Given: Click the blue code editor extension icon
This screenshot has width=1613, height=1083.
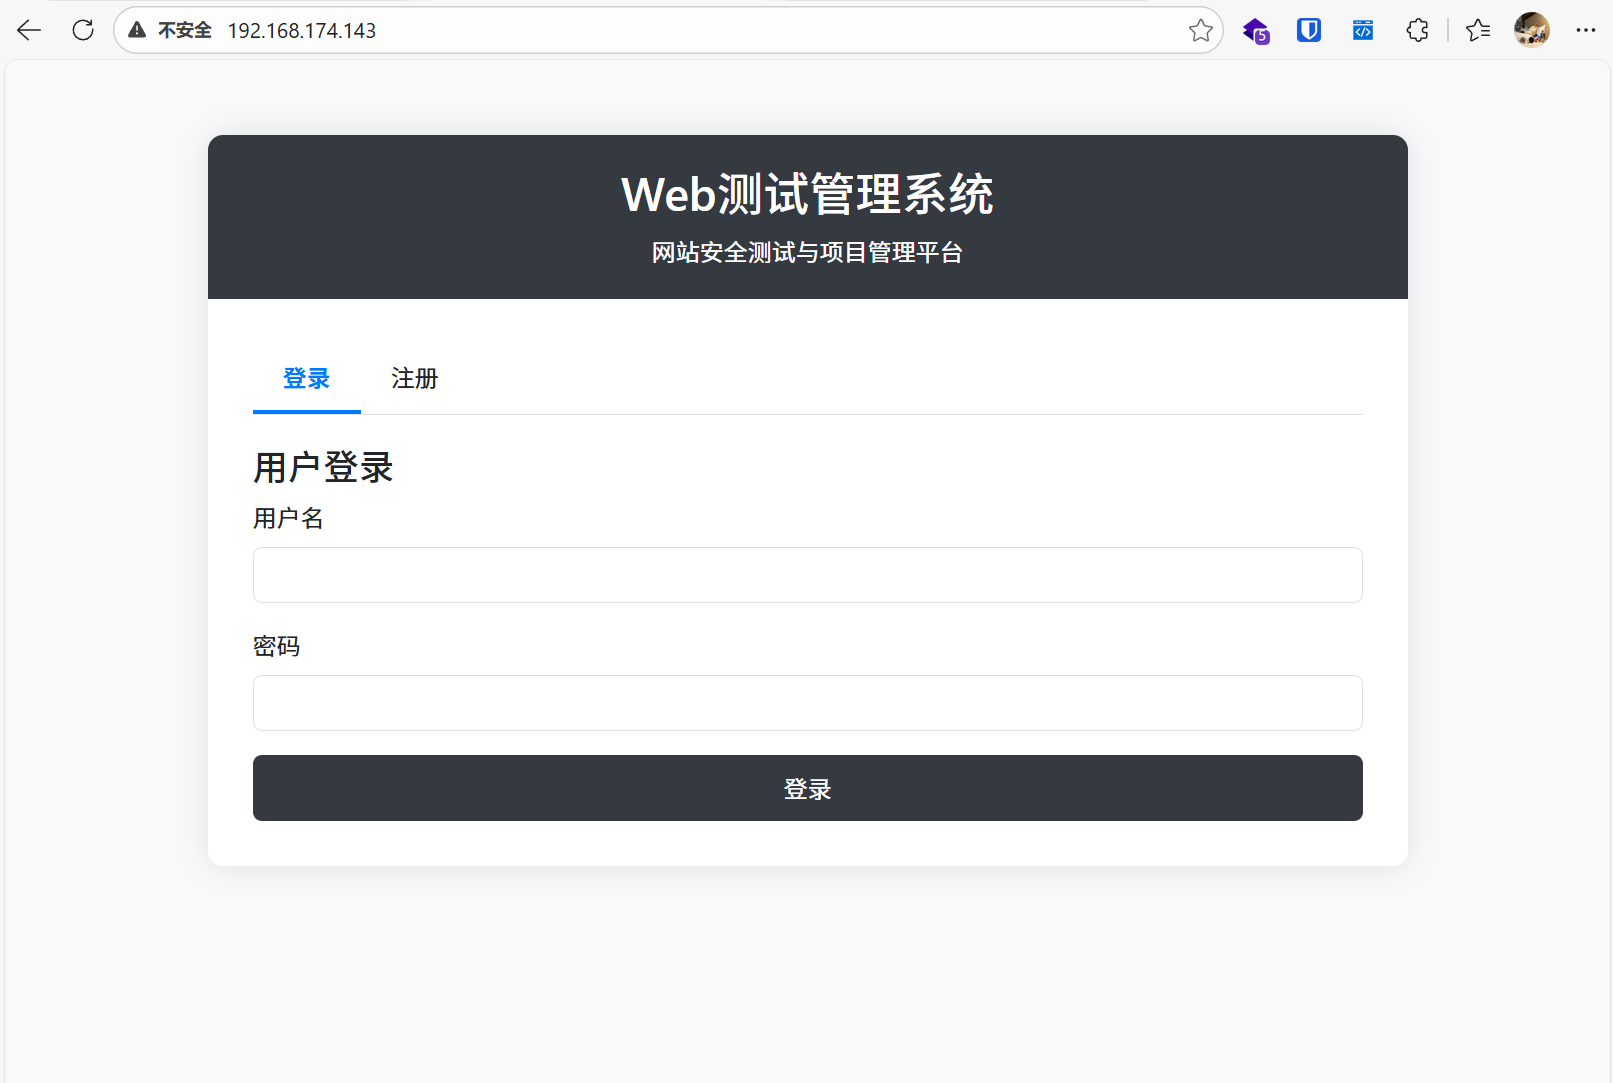Looking at the screenshot, I should coord(1362,30).
